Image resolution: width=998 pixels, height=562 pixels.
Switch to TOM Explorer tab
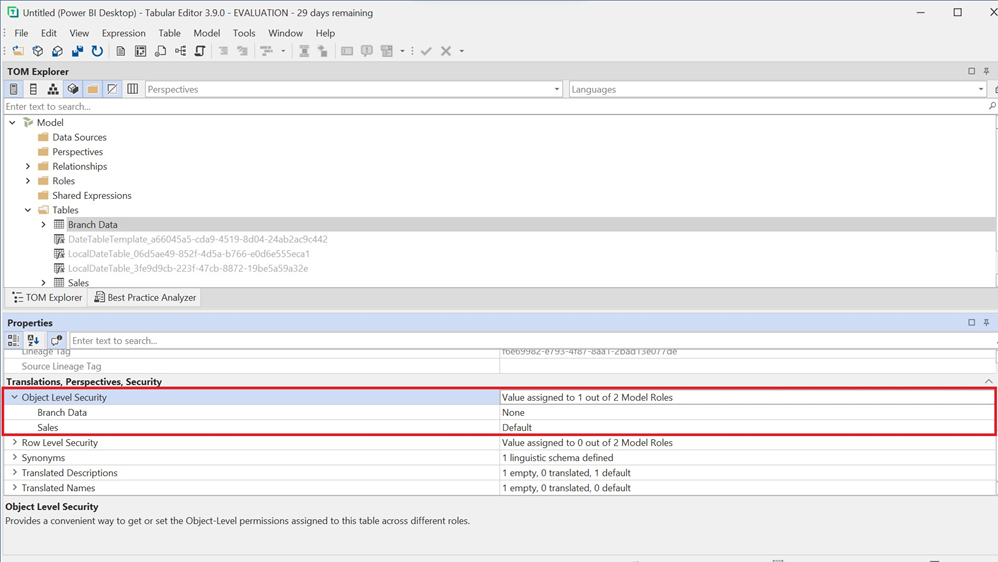point(46,297)
